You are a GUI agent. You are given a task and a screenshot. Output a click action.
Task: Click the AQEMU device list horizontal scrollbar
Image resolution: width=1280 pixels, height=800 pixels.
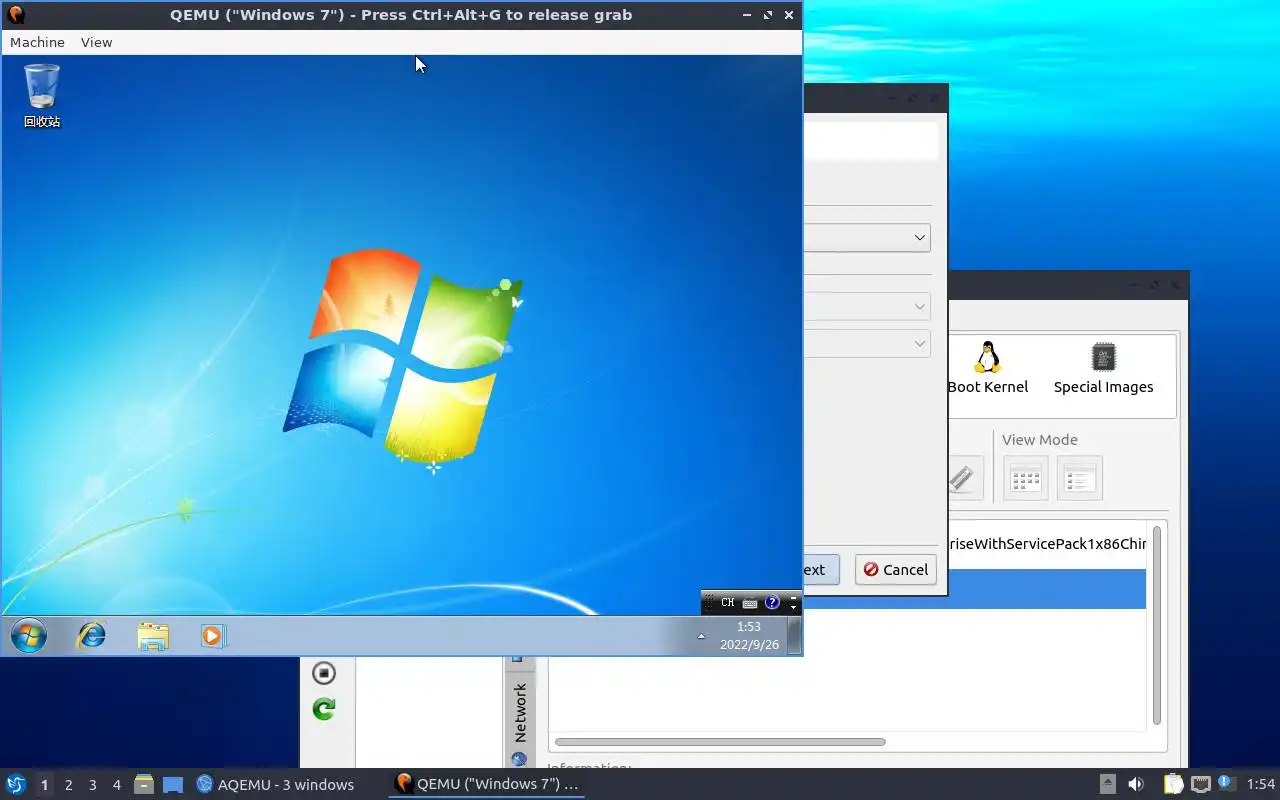[720, 742]
